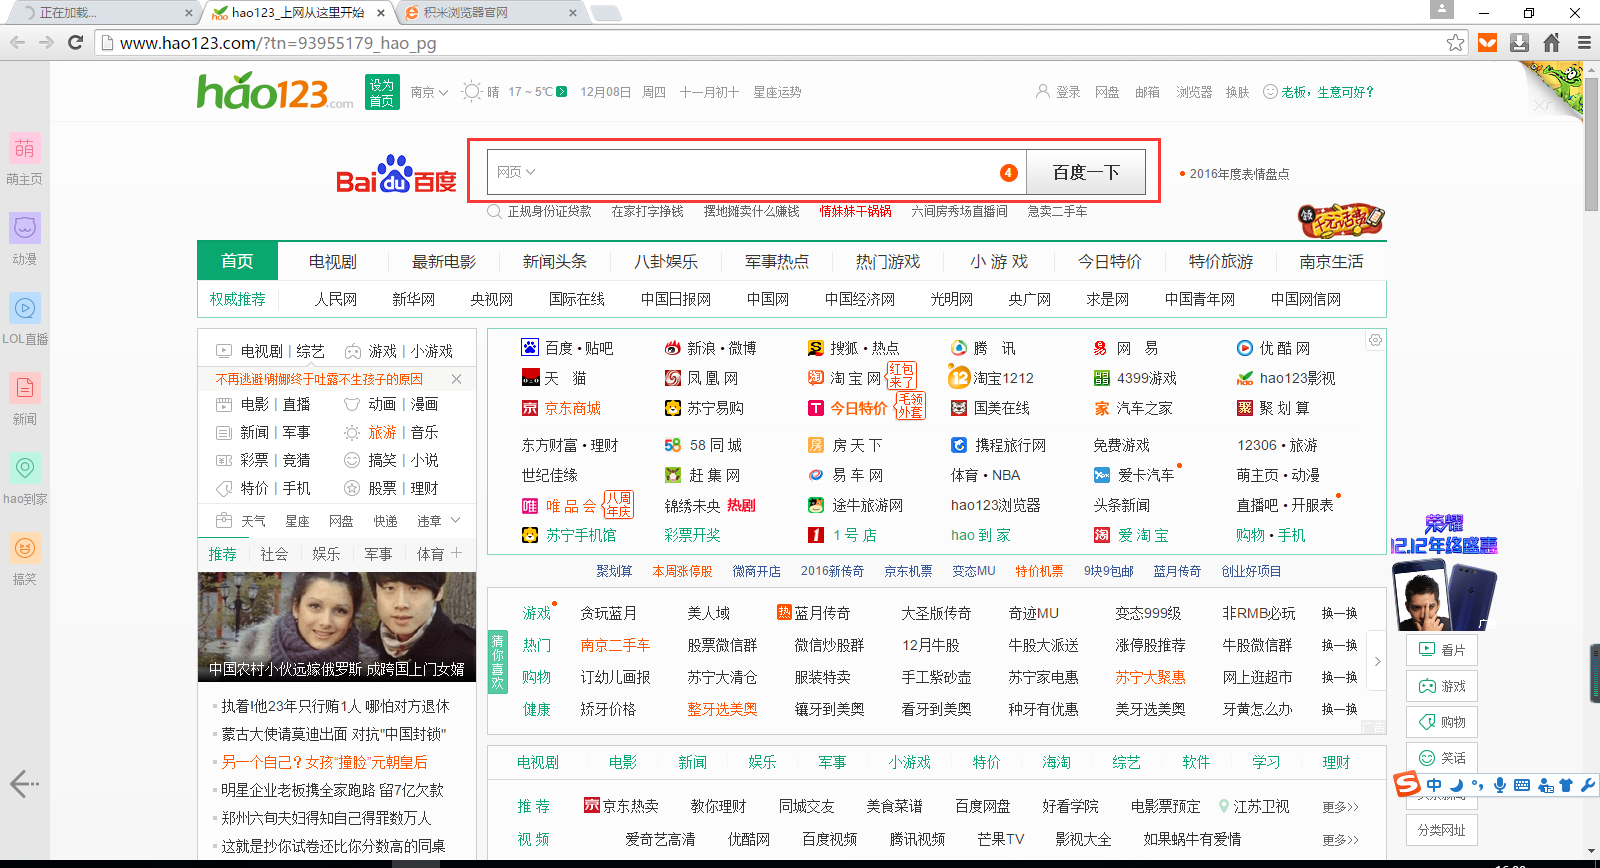Go to browser home page icon
Viewport: 1600px width, 868px height.
tap(1552, 42)
